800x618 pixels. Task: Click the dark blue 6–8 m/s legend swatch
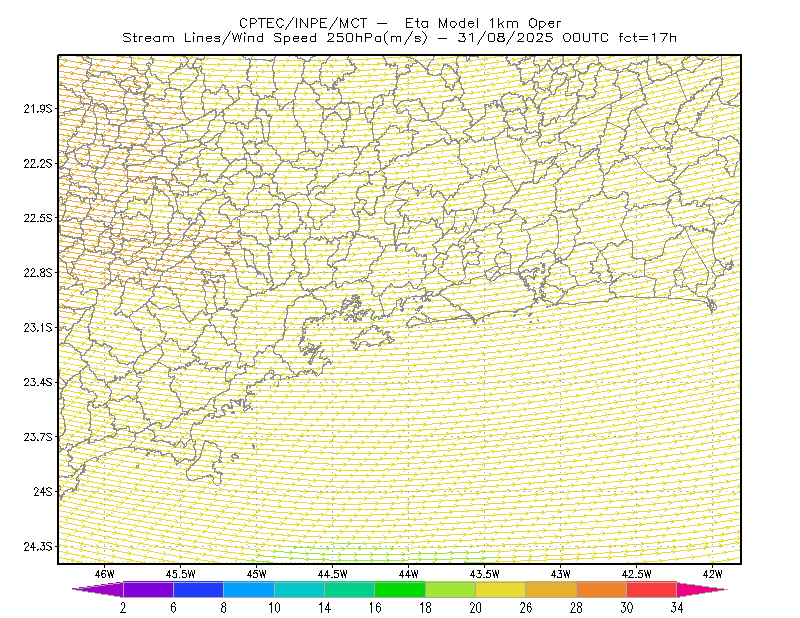click(x=198, y=589)
